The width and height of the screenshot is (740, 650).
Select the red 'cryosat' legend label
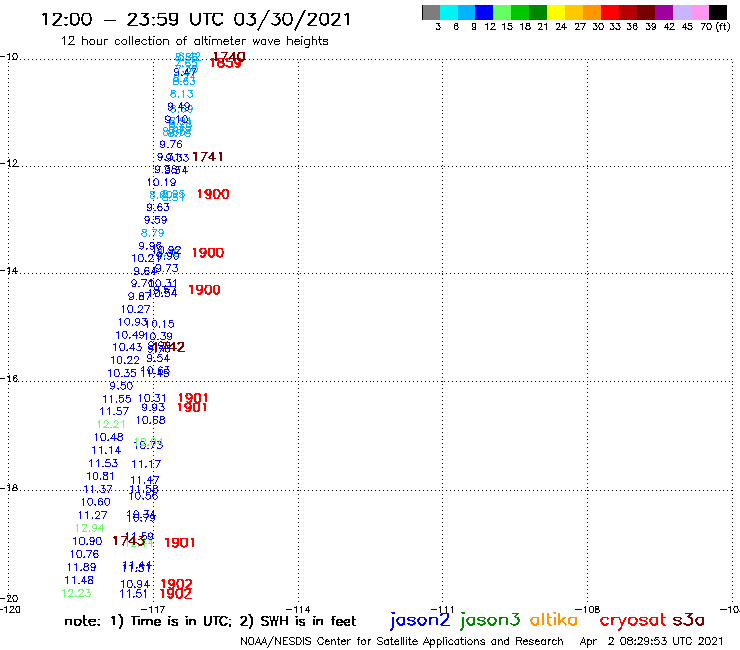(632, 620)
